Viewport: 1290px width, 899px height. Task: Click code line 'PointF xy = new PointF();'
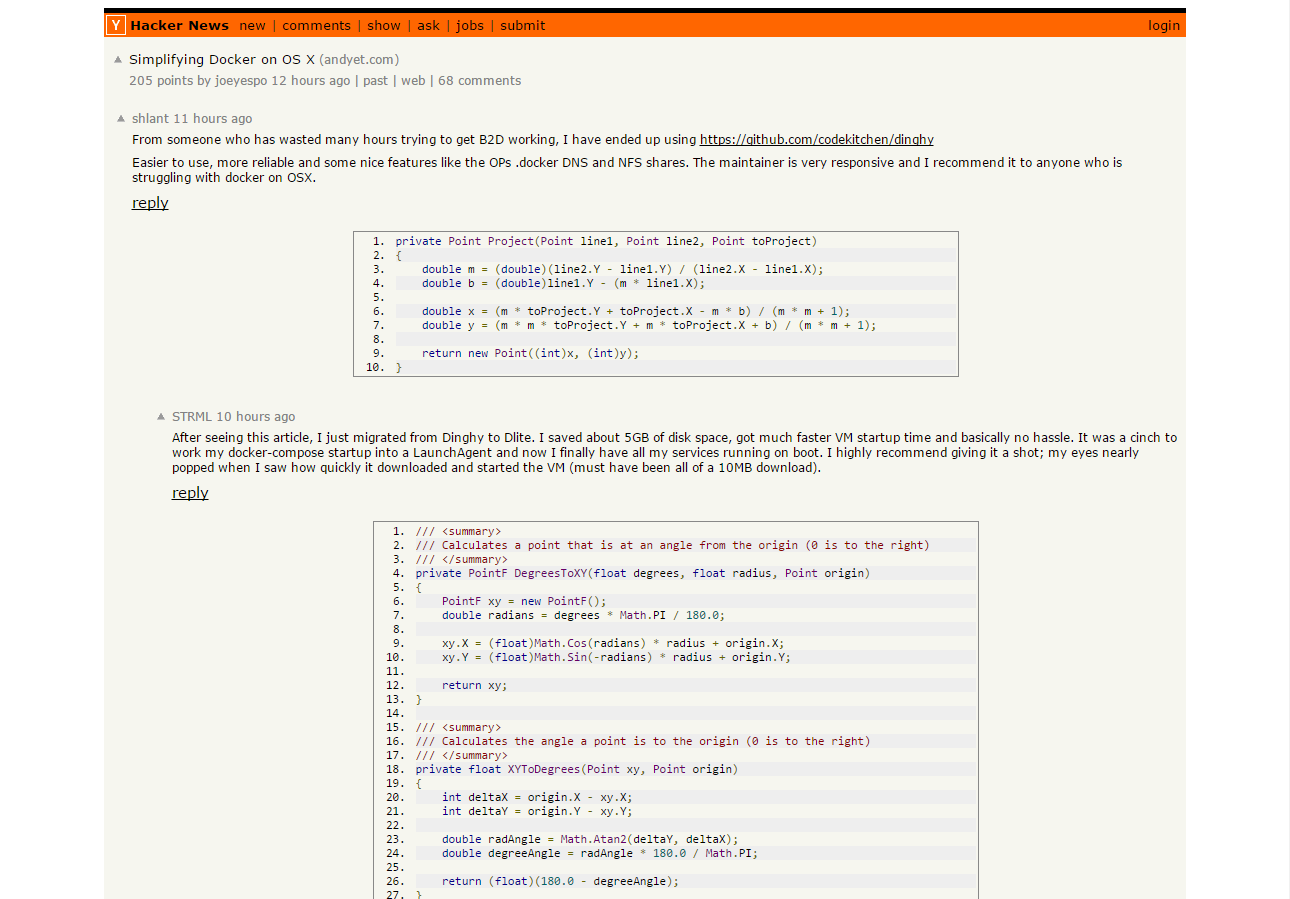tap(524, 601)
